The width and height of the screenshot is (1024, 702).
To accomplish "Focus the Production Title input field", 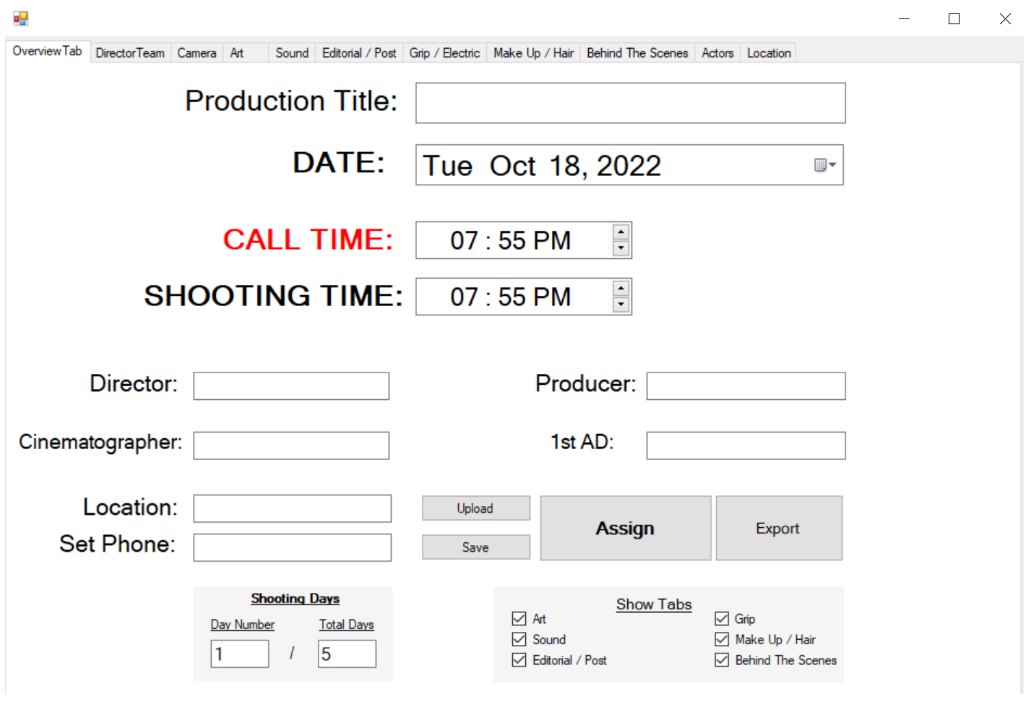I will 630,103.
